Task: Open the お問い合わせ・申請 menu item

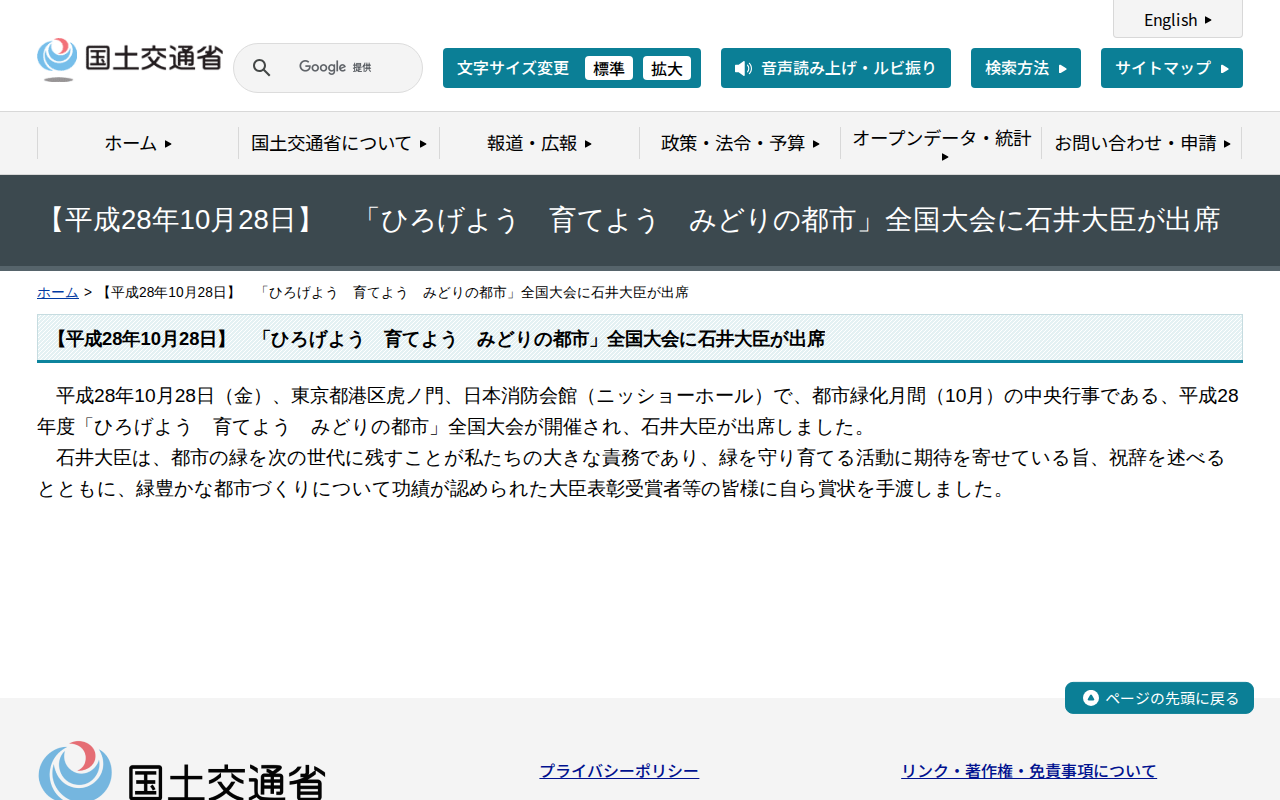Action: pos(1141,143)
